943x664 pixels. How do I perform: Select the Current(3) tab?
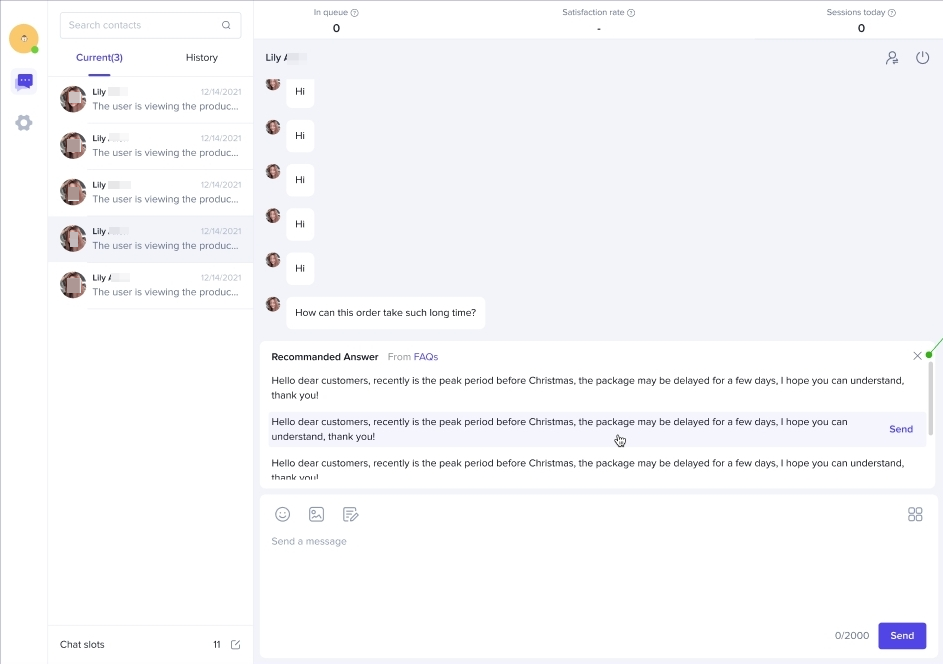[x=99, y=58]
